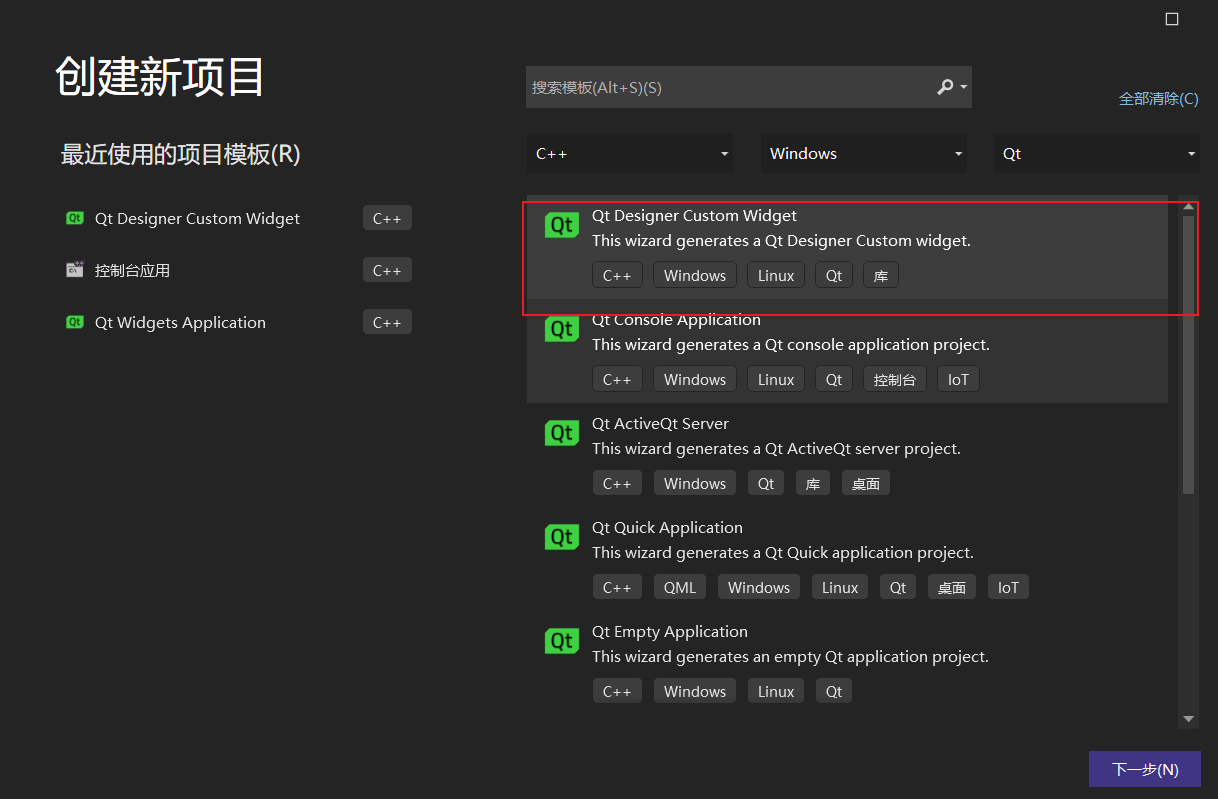Click the Qt icon beside Qt Empty Application
The width and height of the screenshot is (1218, 799).
(x=561, y=640)
